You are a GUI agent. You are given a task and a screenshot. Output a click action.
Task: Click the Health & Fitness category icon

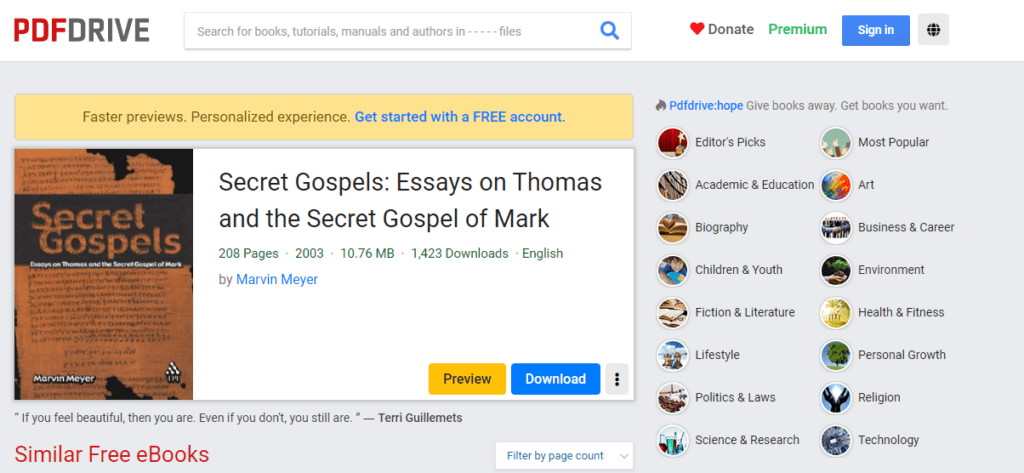(x=836, y=312)
